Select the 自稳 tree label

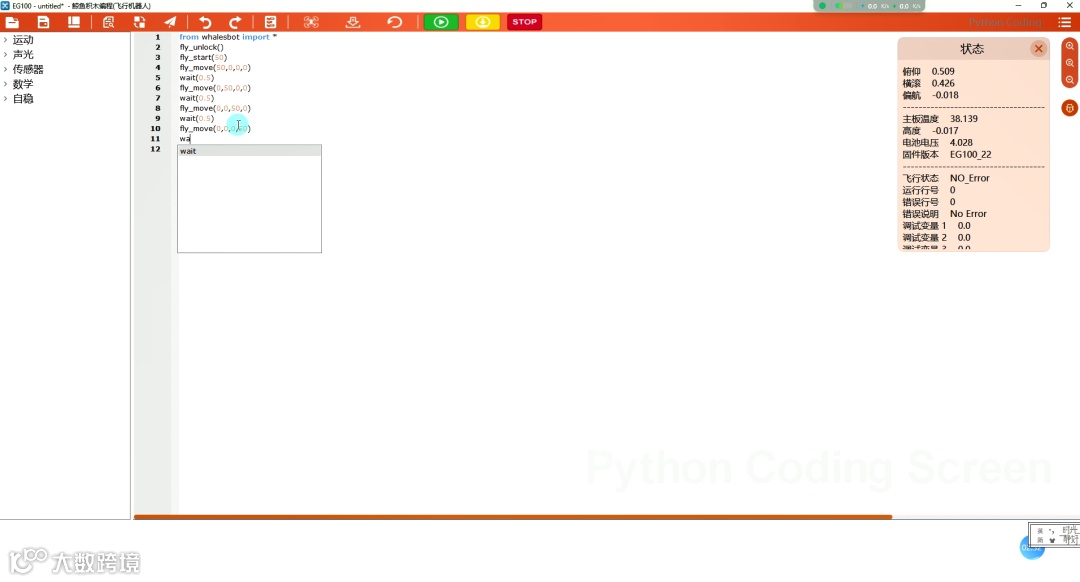[x=23, y=98]
